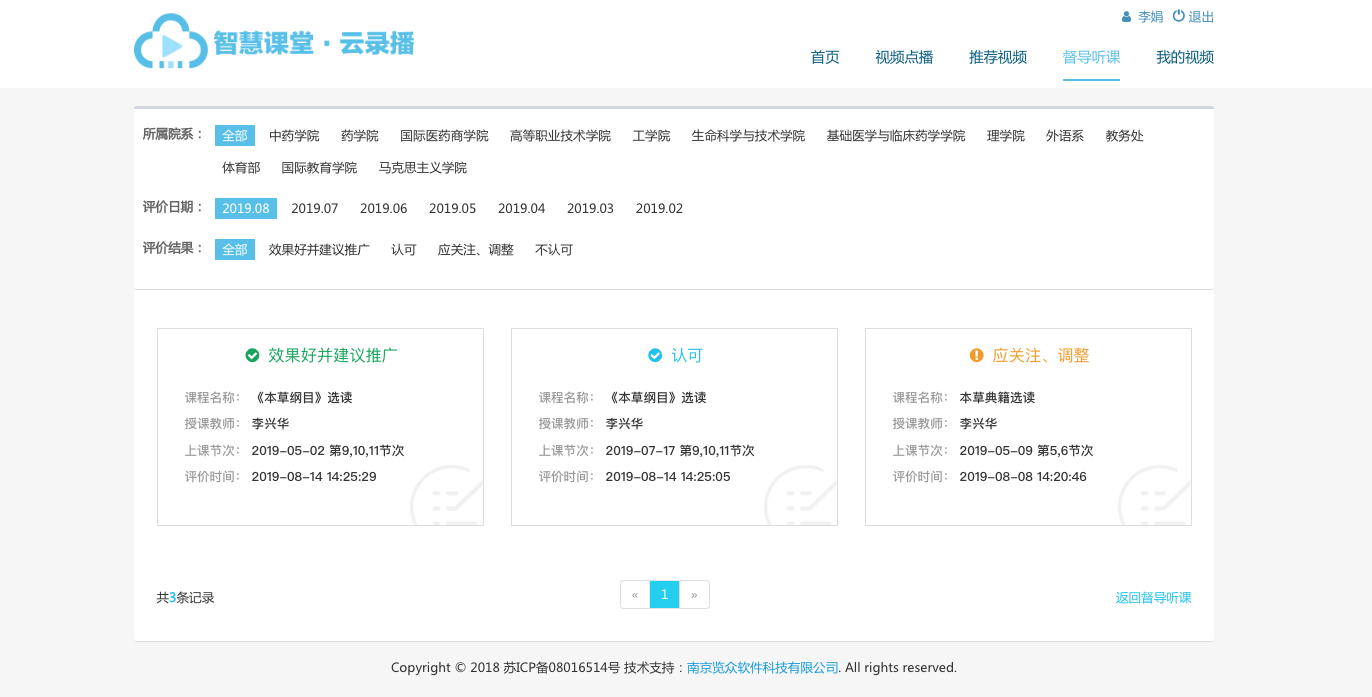Screen dimensions: 1372x697
Task: Select 2019.07 evaluation date filter
Action: click(x=314, y=209)
